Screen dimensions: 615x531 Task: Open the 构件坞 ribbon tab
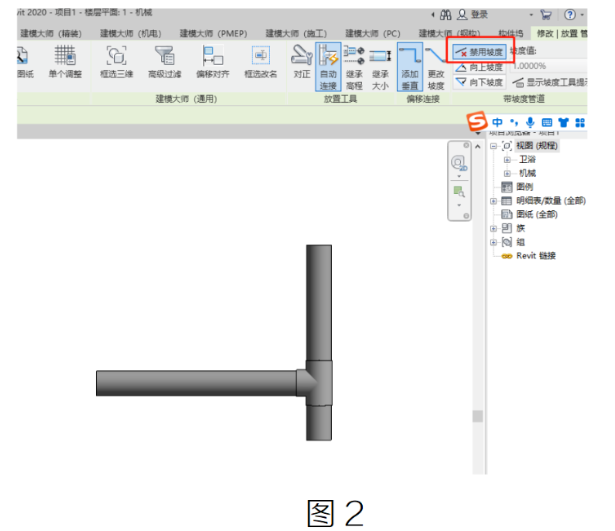click(x=510, y=34)
